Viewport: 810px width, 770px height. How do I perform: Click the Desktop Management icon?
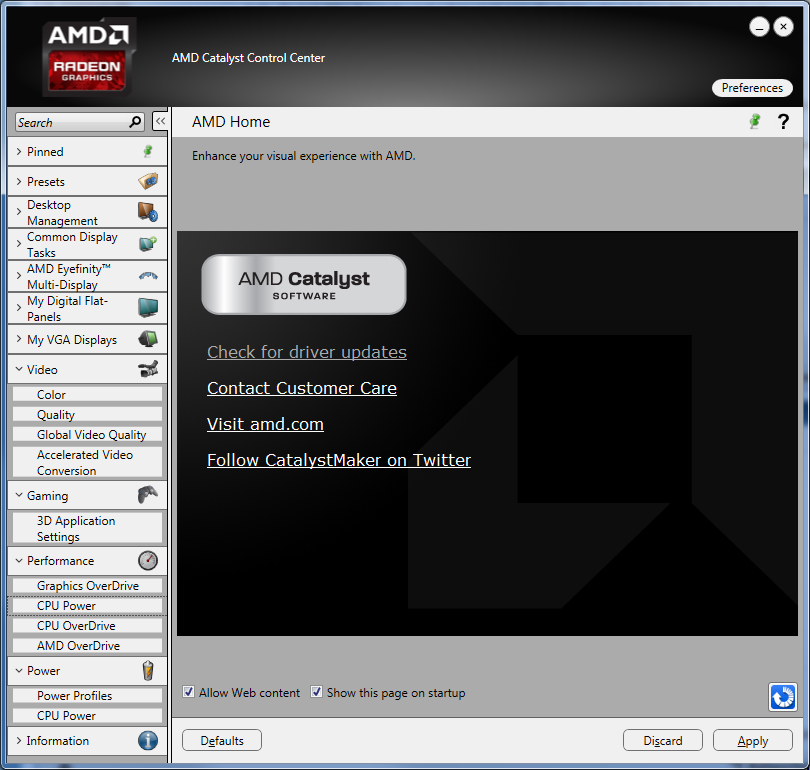click(148, 212)
